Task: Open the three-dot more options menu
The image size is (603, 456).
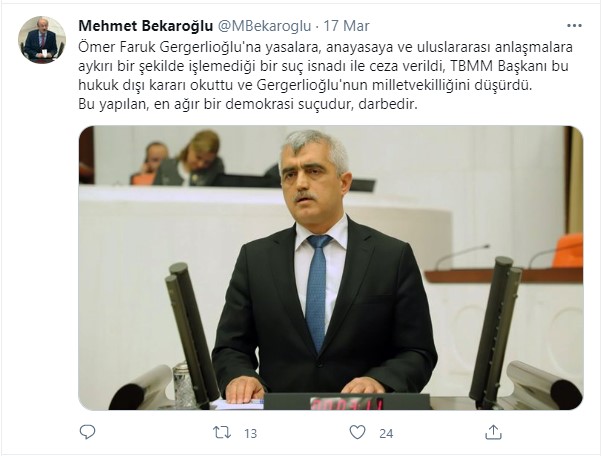Action: pyautogui.click(x=574, y=26)
